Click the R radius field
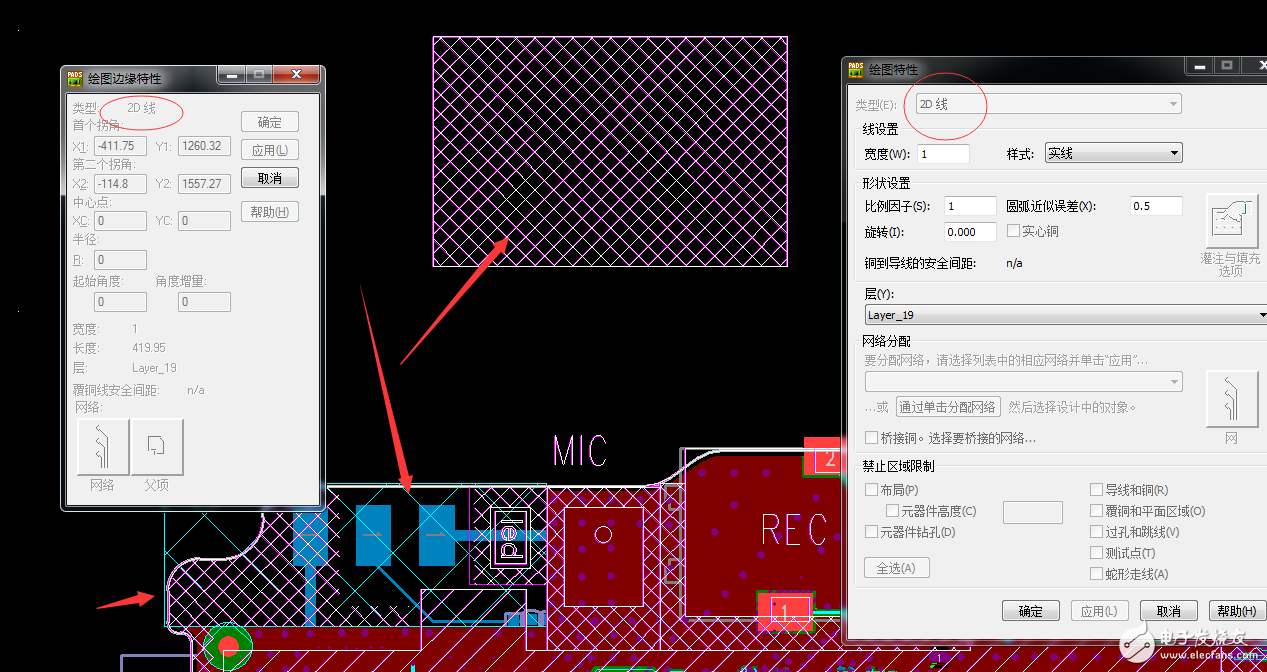The width and height of the screenshot is (1267, 672). click(120, 260)
